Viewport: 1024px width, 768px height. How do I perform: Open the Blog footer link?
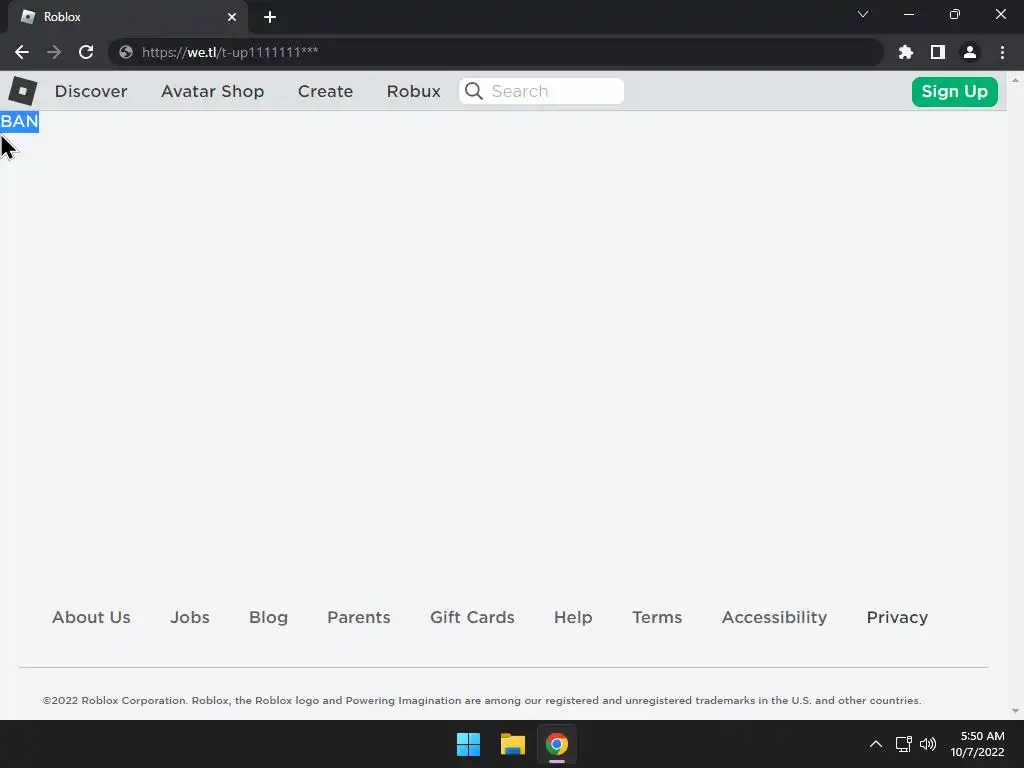[x=268, y=617]
